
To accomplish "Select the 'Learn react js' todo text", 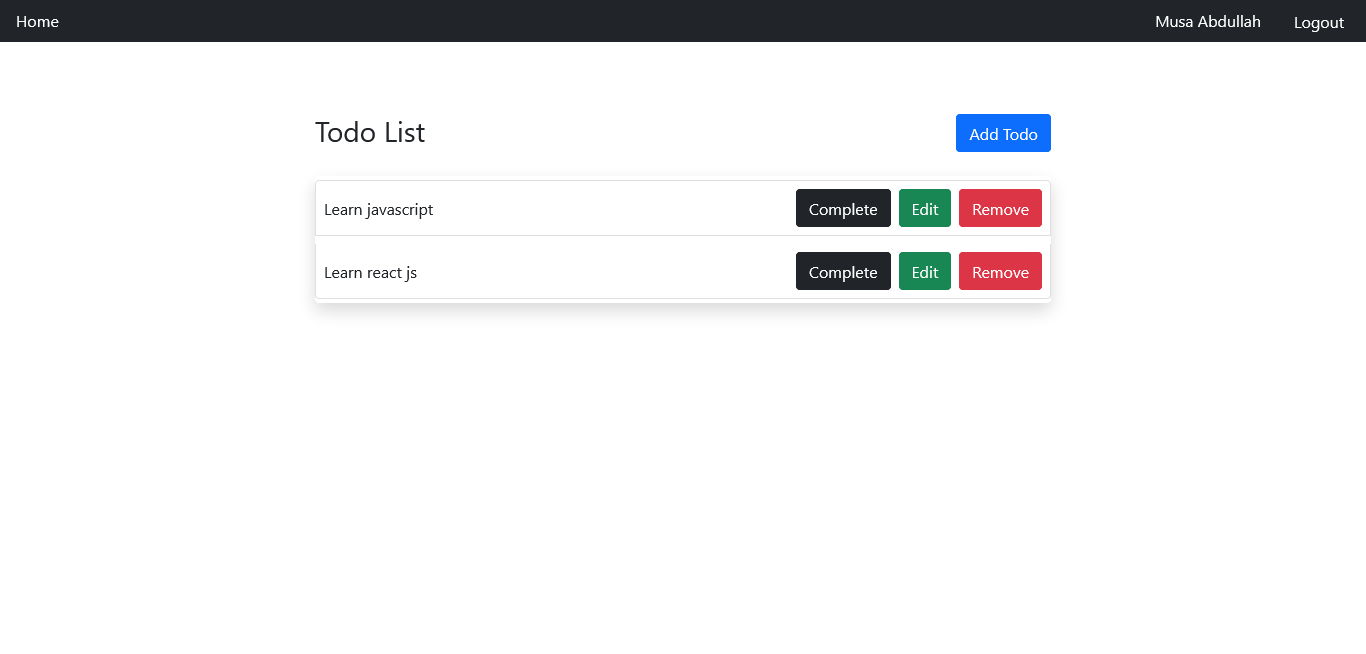I will pyautogui.click(x=370, y=272).
